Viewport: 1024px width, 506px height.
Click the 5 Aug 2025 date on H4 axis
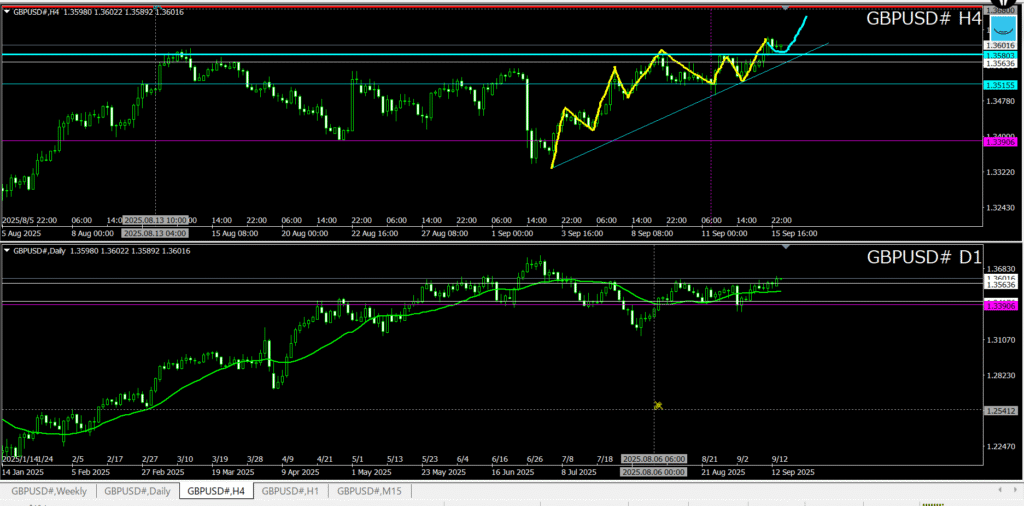pos(22,233)
